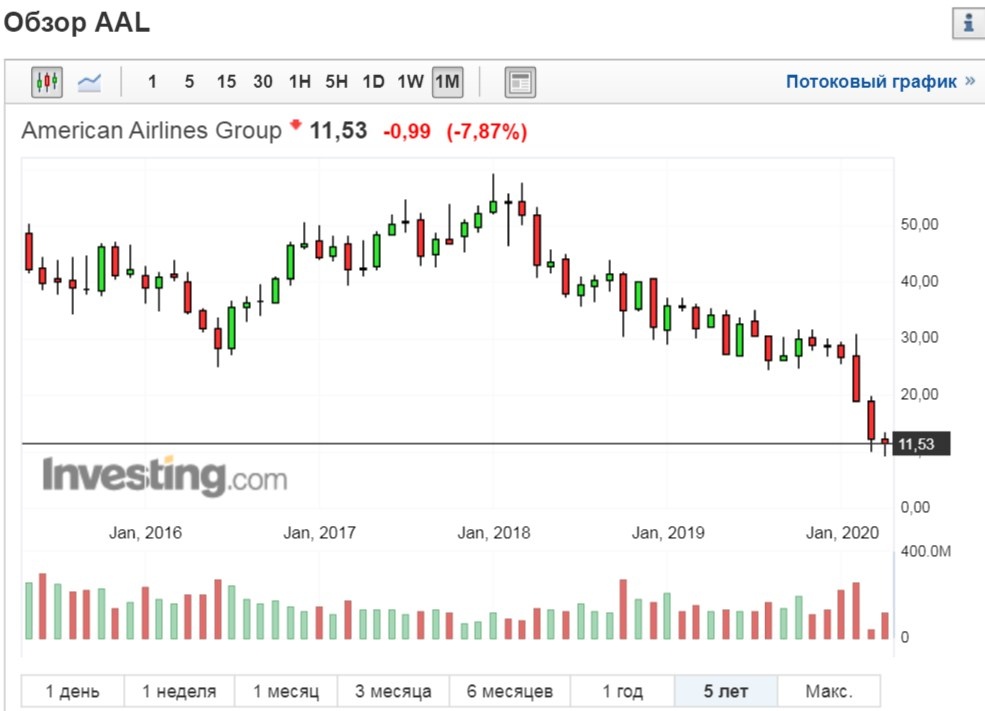Select the 15 minute interval
The width and height of the screenshot is (985, 711).
(x=226, y=82)
